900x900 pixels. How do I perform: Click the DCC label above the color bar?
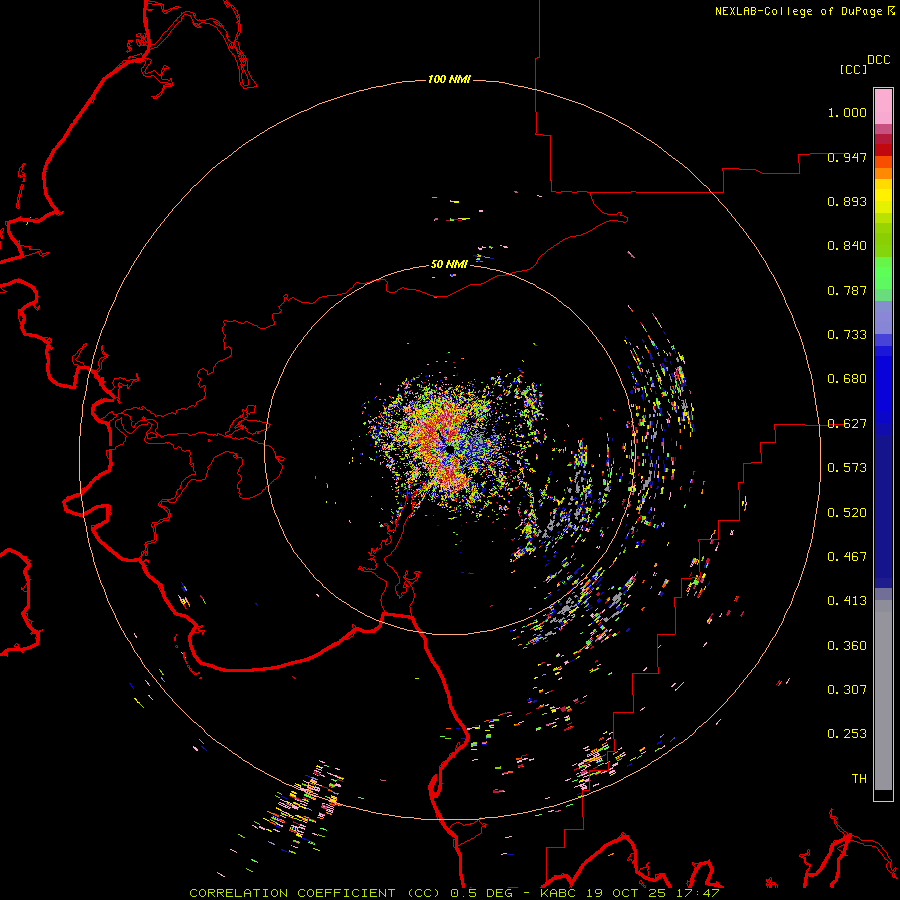pyautogui.click(x=879, y=60)
